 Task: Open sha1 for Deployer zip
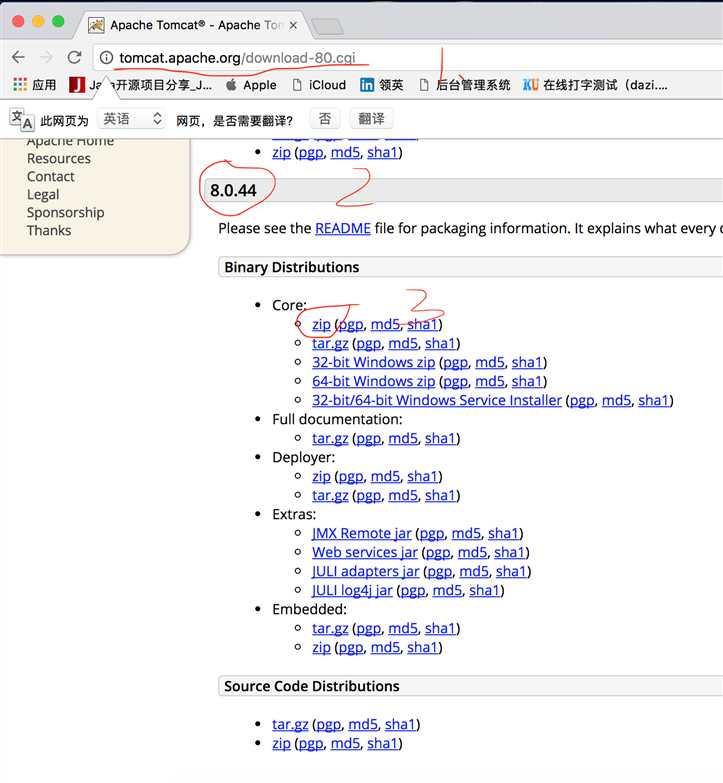pyautogui.click(x=422, y=476)
